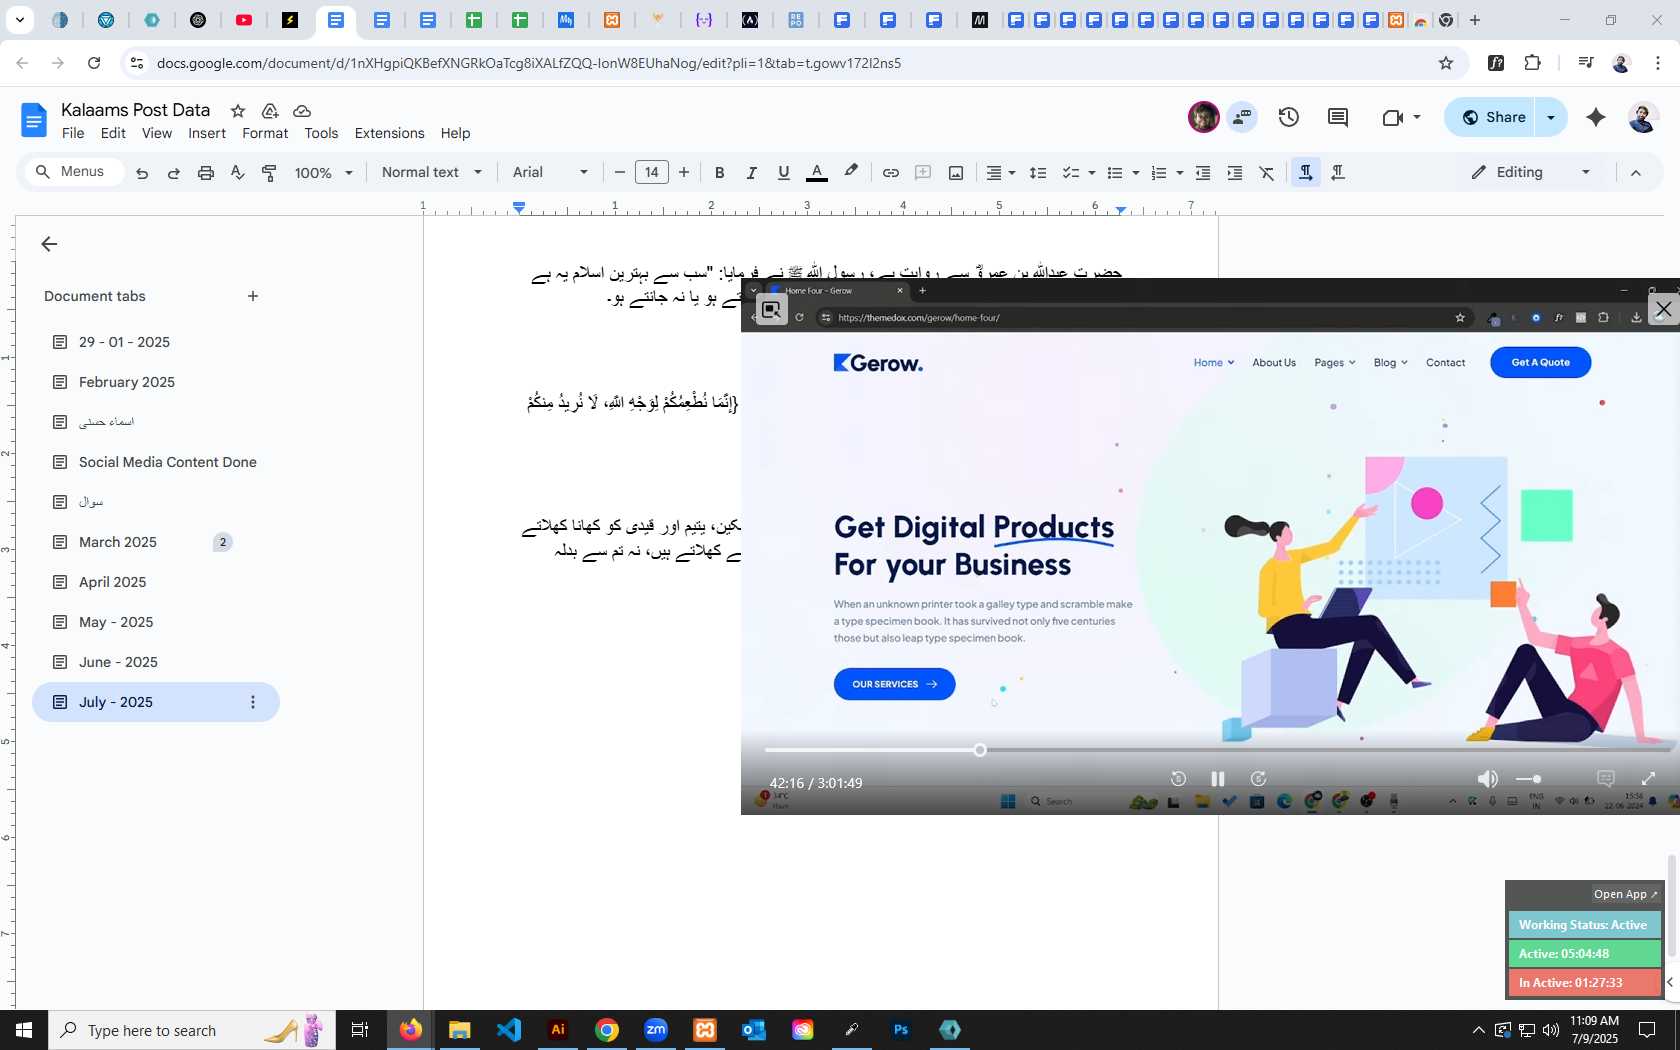The image size is (1680, 1050).
Task: Open the zoom 100% dropdown
Action: [323, 173]
